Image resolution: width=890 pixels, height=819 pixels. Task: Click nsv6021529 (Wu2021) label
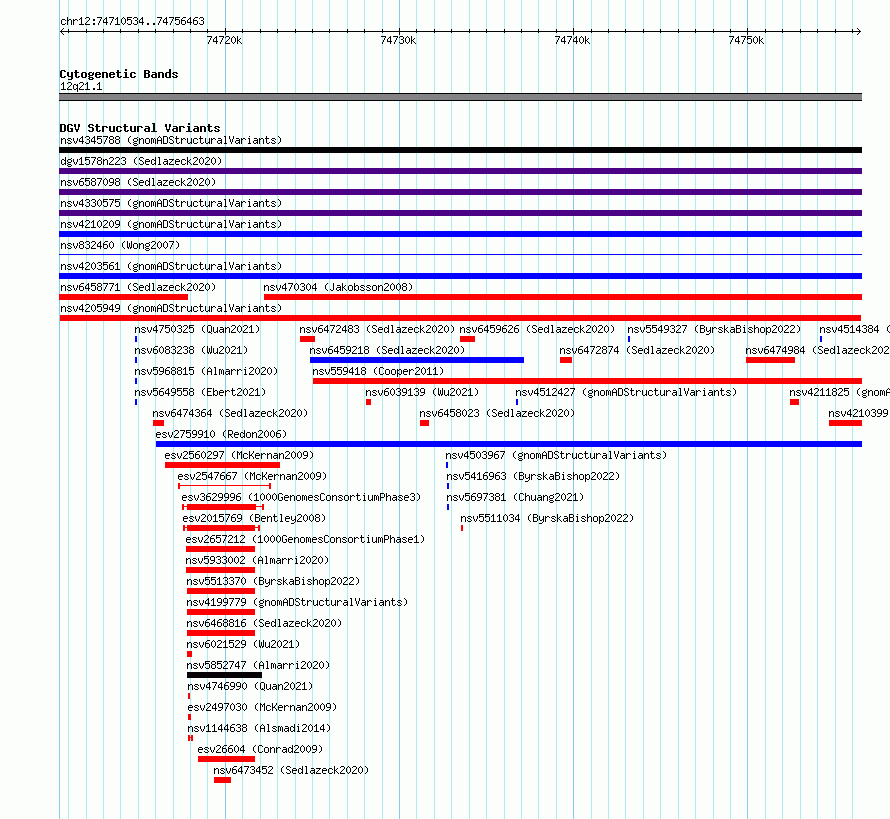244,644
